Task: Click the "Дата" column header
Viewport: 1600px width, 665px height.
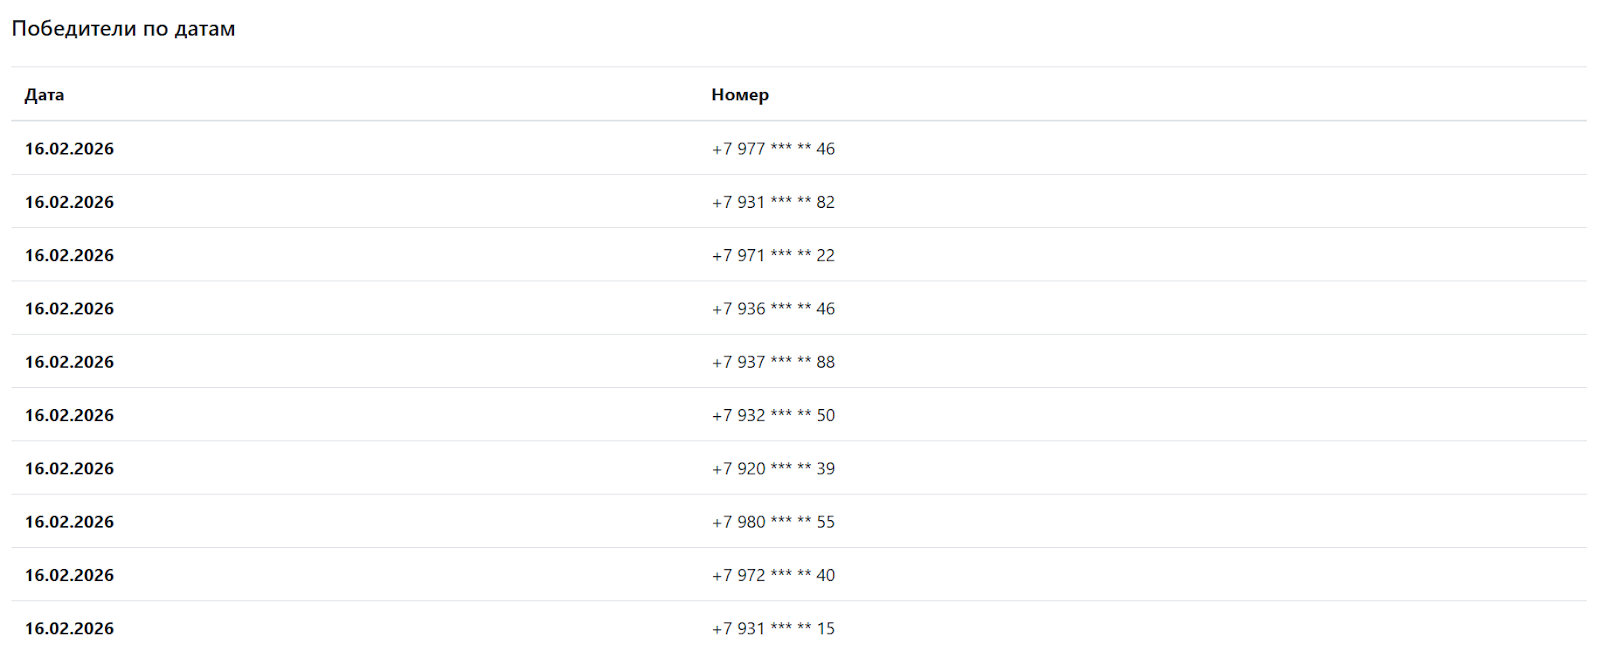Action: pyautogui.click(x=44, y=95)
